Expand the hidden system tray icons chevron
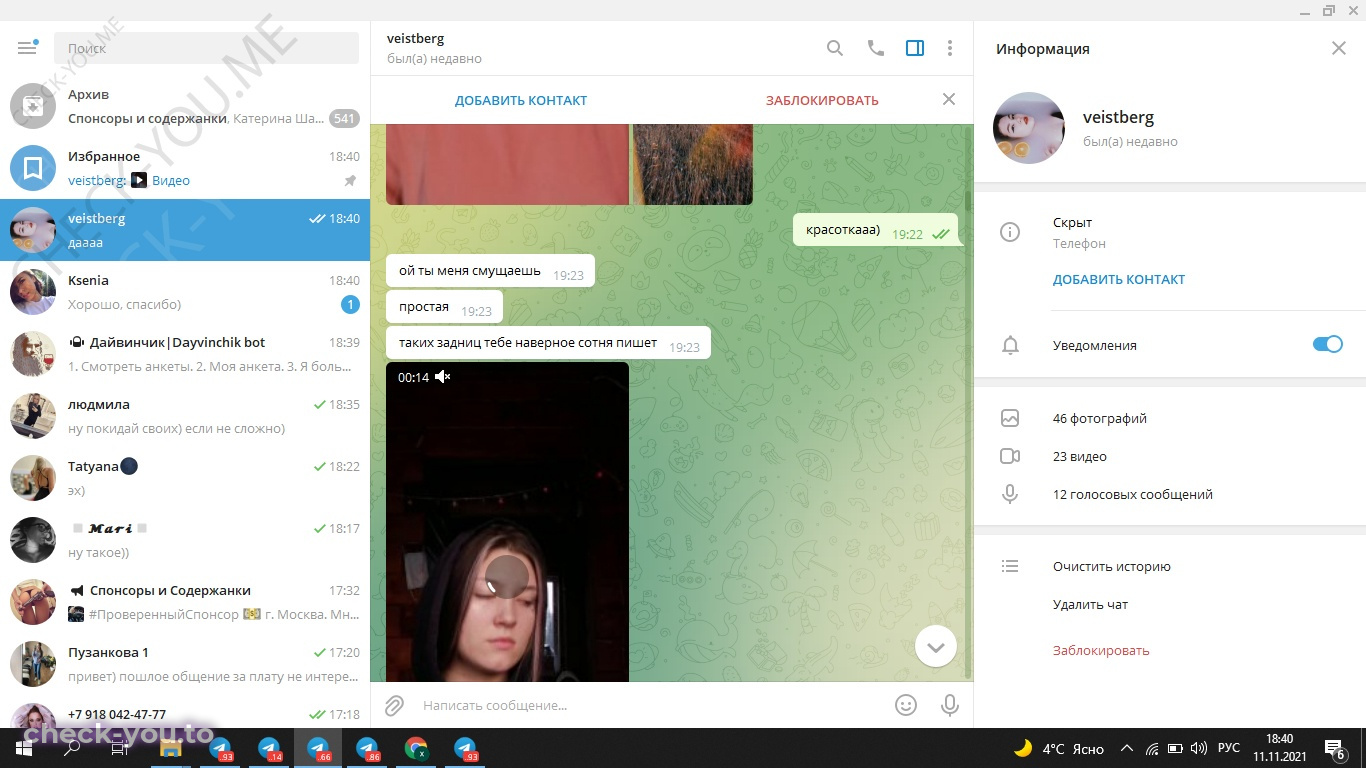The height and width of the screenshot is (768, 1366). [x=1127, y=748]
